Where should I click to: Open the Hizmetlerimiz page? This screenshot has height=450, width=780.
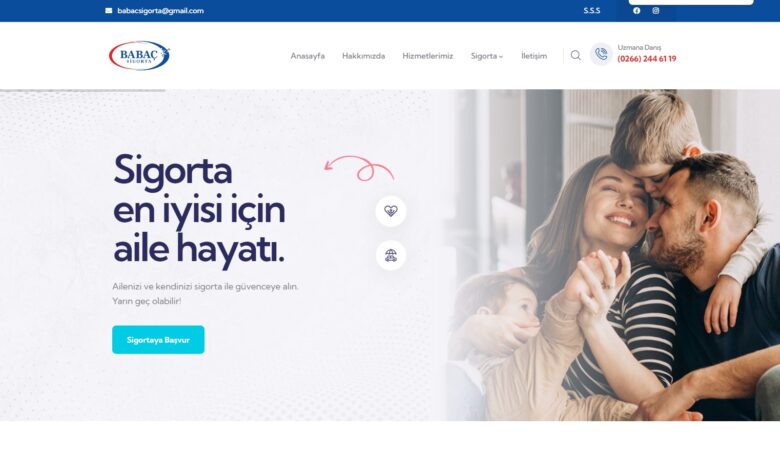(x=428, y=56)
